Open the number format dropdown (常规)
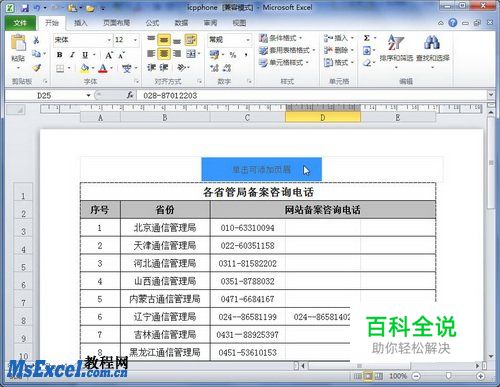Screen dimensions: 500x387 tap(248, 40)
